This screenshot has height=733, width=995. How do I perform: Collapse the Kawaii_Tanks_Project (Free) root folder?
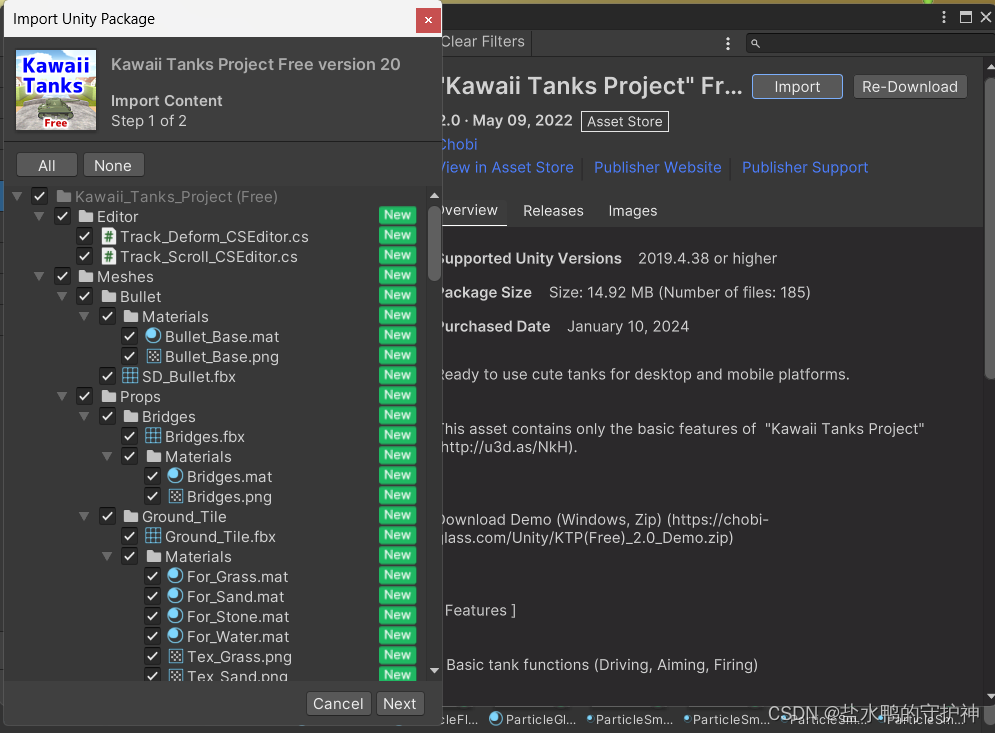pyautogui.click(x=17, y=196)
